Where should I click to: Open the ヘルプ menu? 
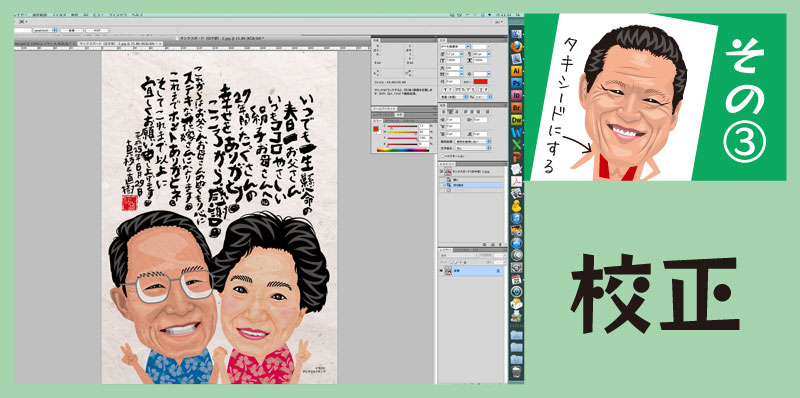click(137, 15)
